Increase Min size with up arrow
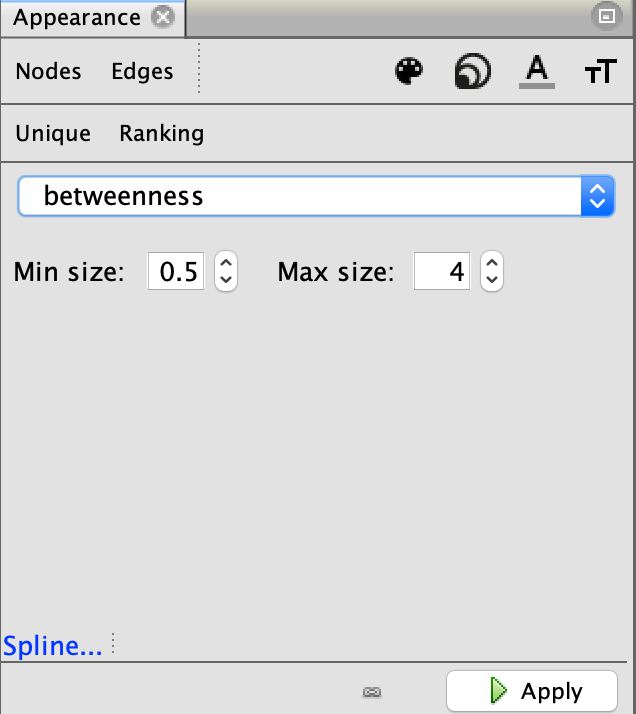Screen dimensions: 636x714 click(x=226, y=263)
